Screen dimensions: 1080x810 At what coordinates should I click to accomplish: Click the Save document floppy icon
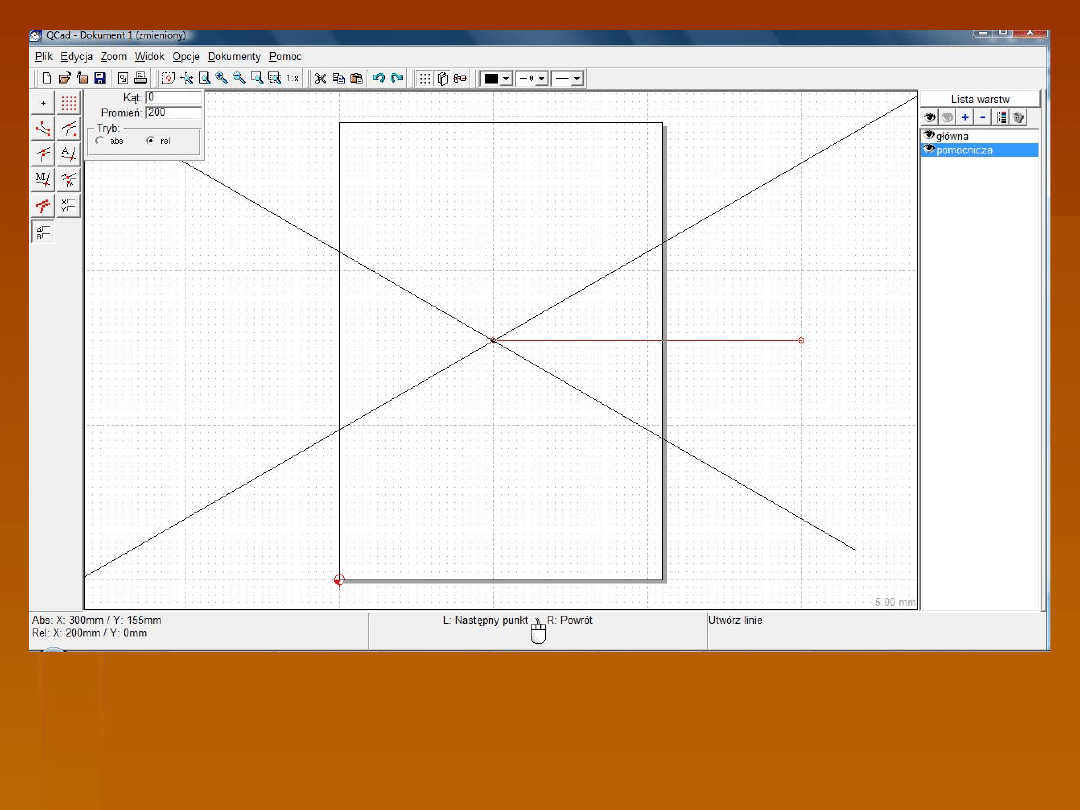tap(99, 78)
